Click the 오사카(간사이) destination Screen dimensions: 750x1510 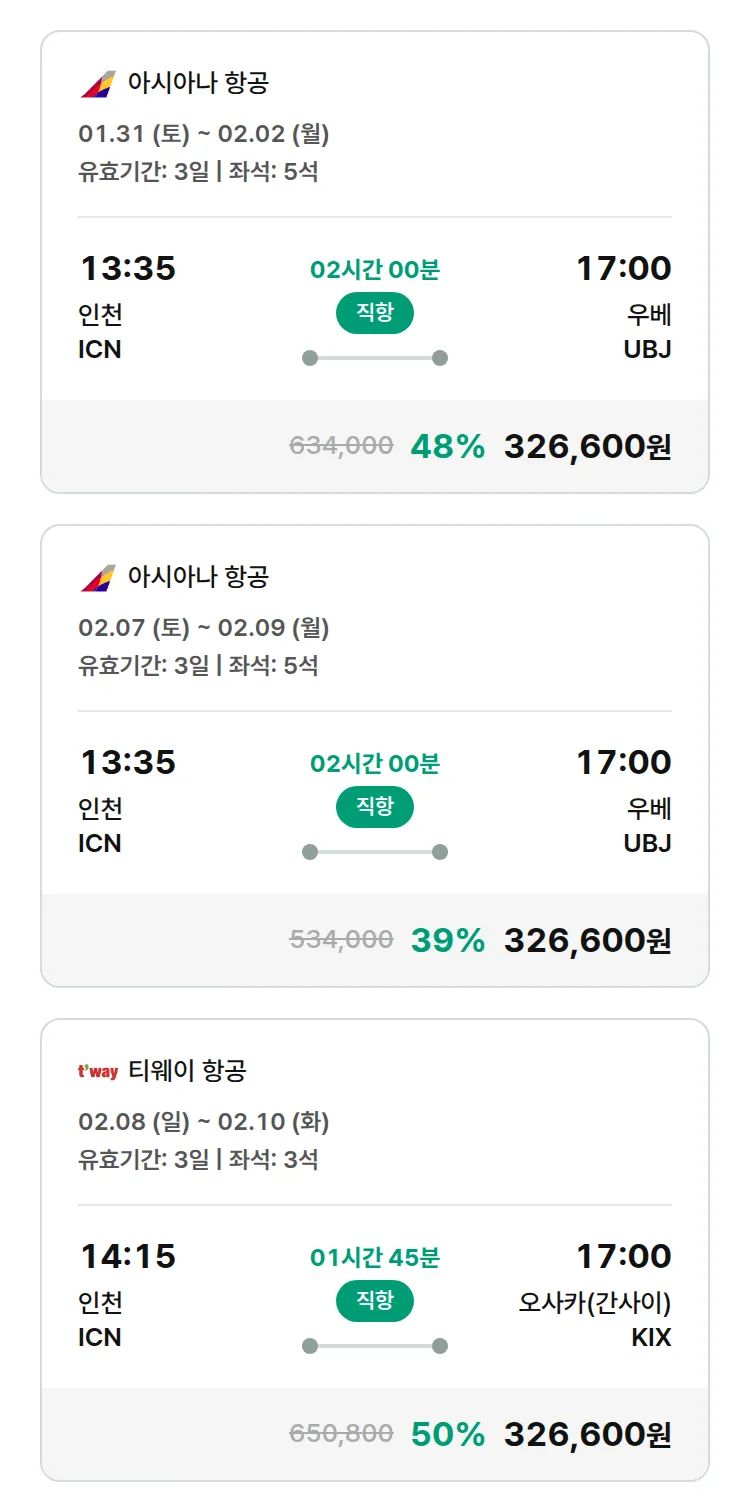coord(595,1303)
